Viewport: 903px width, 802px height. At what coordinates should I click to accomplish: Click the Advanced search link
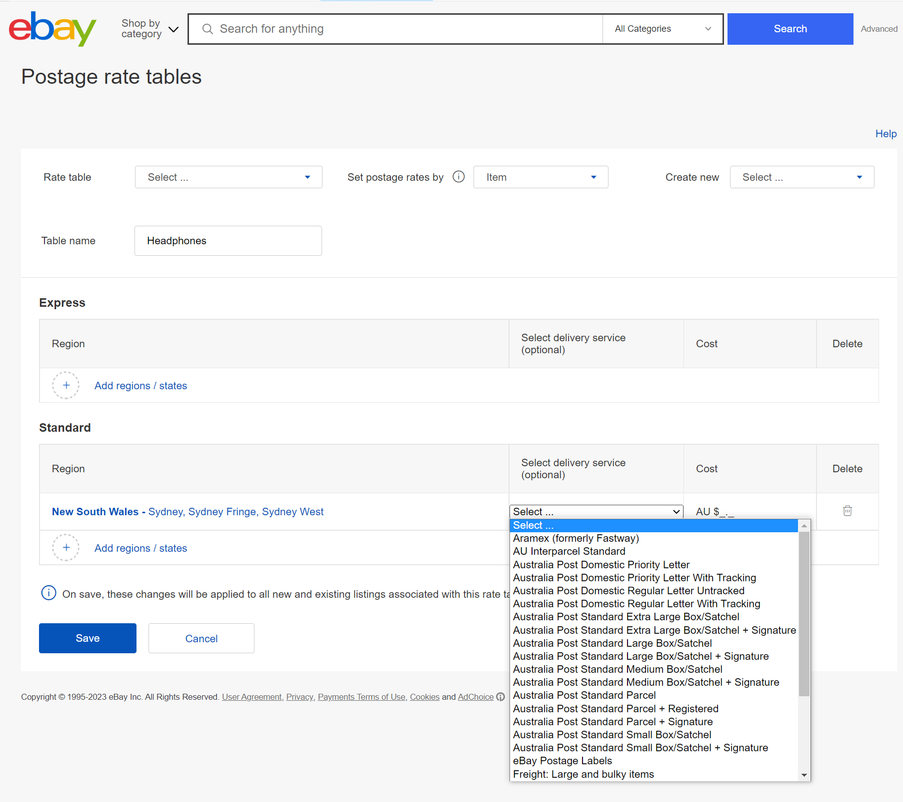(879, 29)
